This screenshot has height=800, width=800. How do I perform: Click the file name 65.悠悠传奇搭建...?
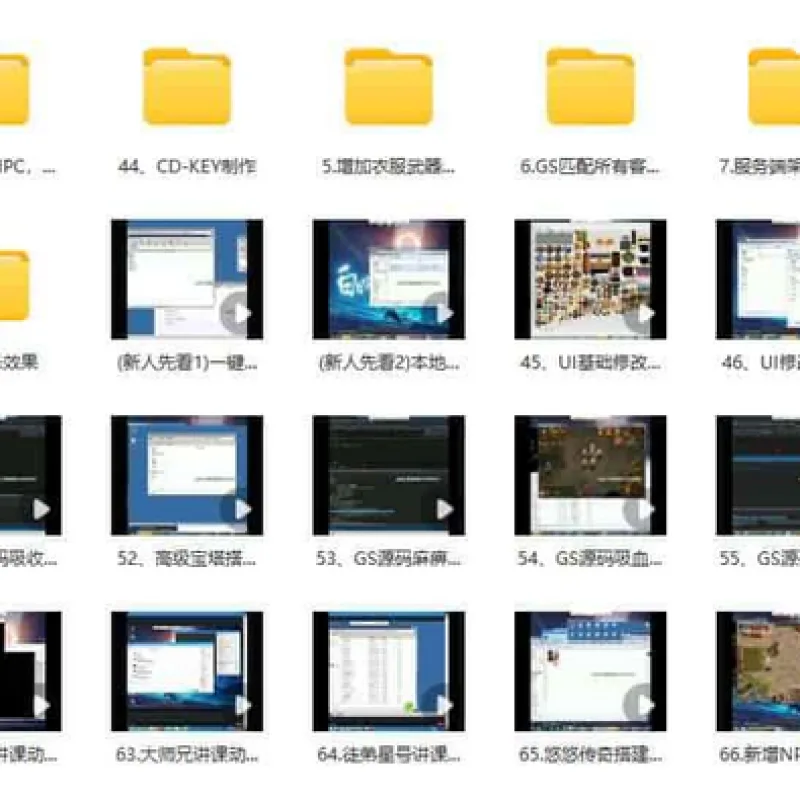click(590, 755)
